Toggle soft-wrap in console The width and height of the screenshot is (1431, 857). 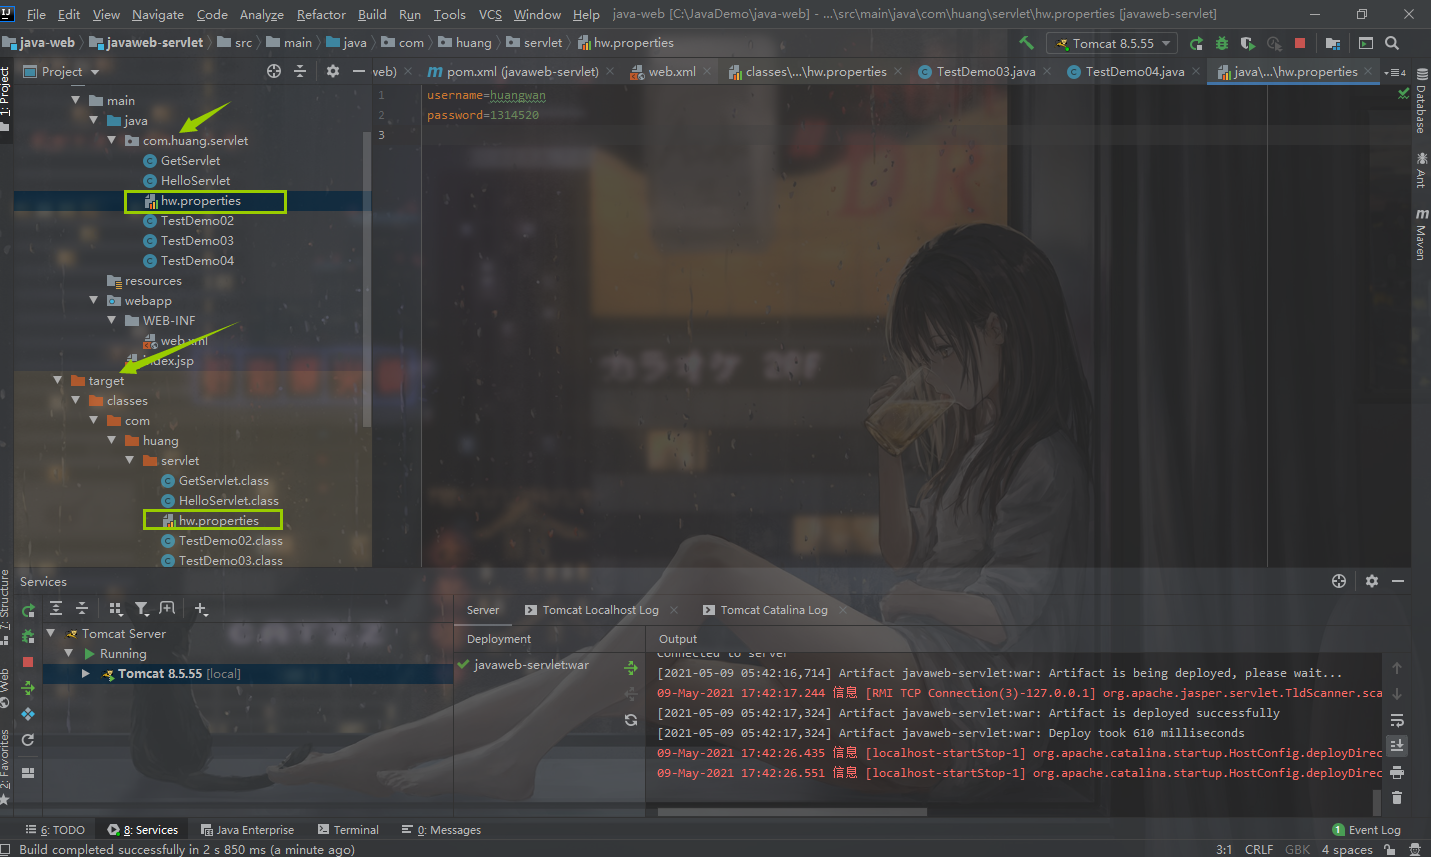tap(1397, 720)
